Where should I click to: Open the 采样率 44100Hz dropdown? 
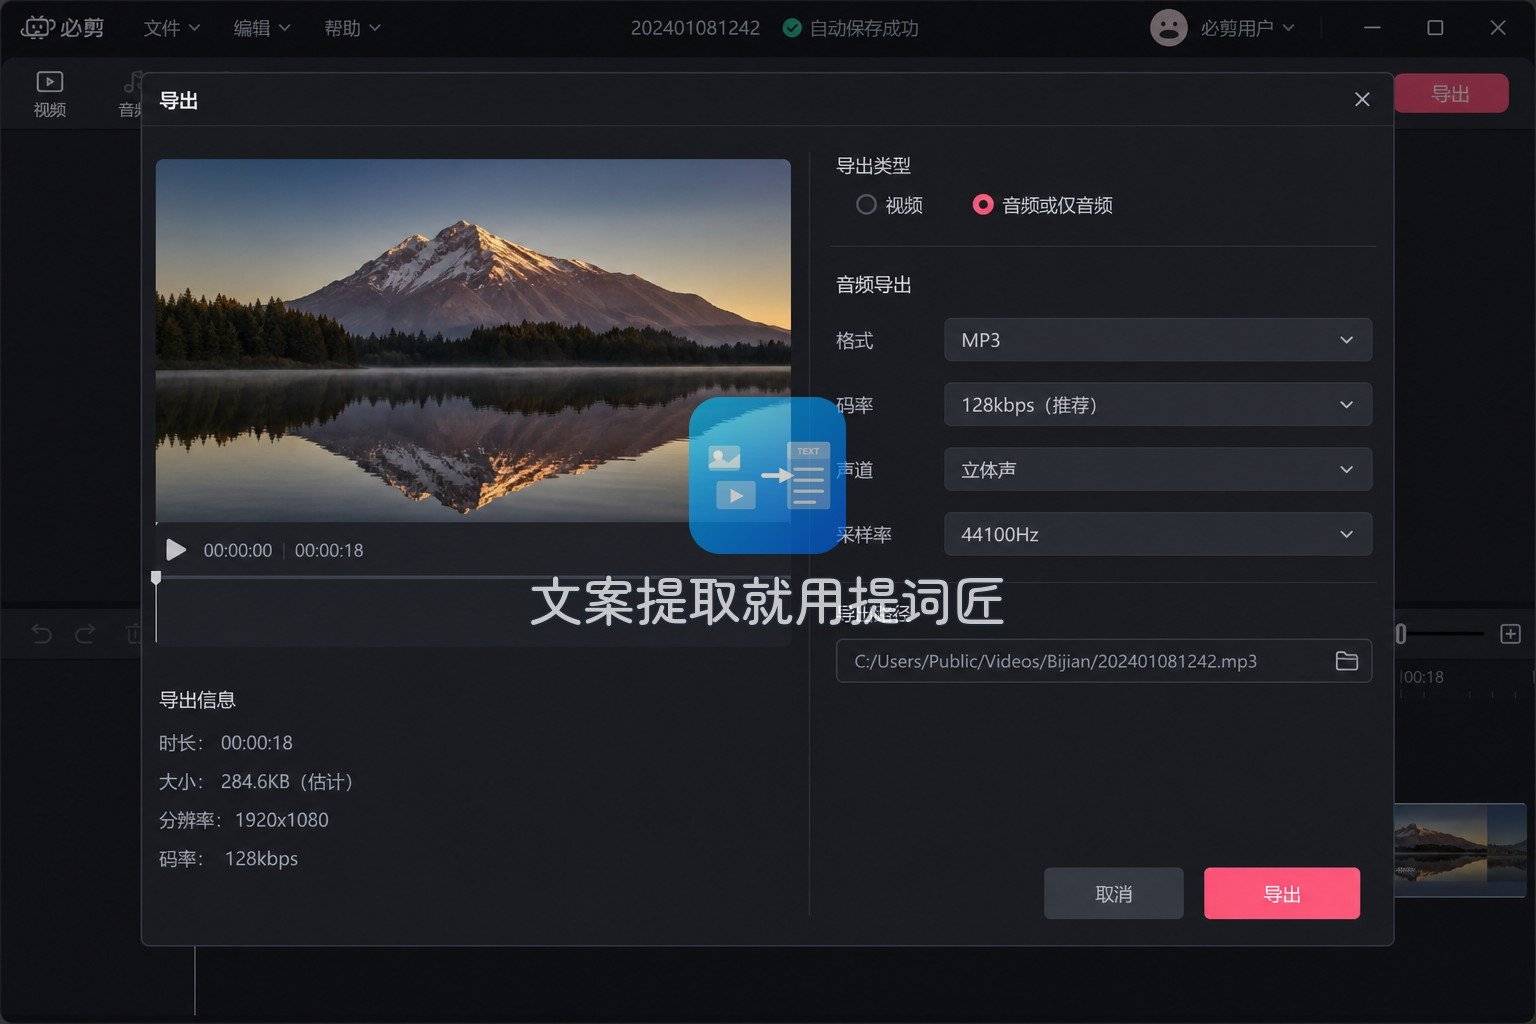(1157, 534)
